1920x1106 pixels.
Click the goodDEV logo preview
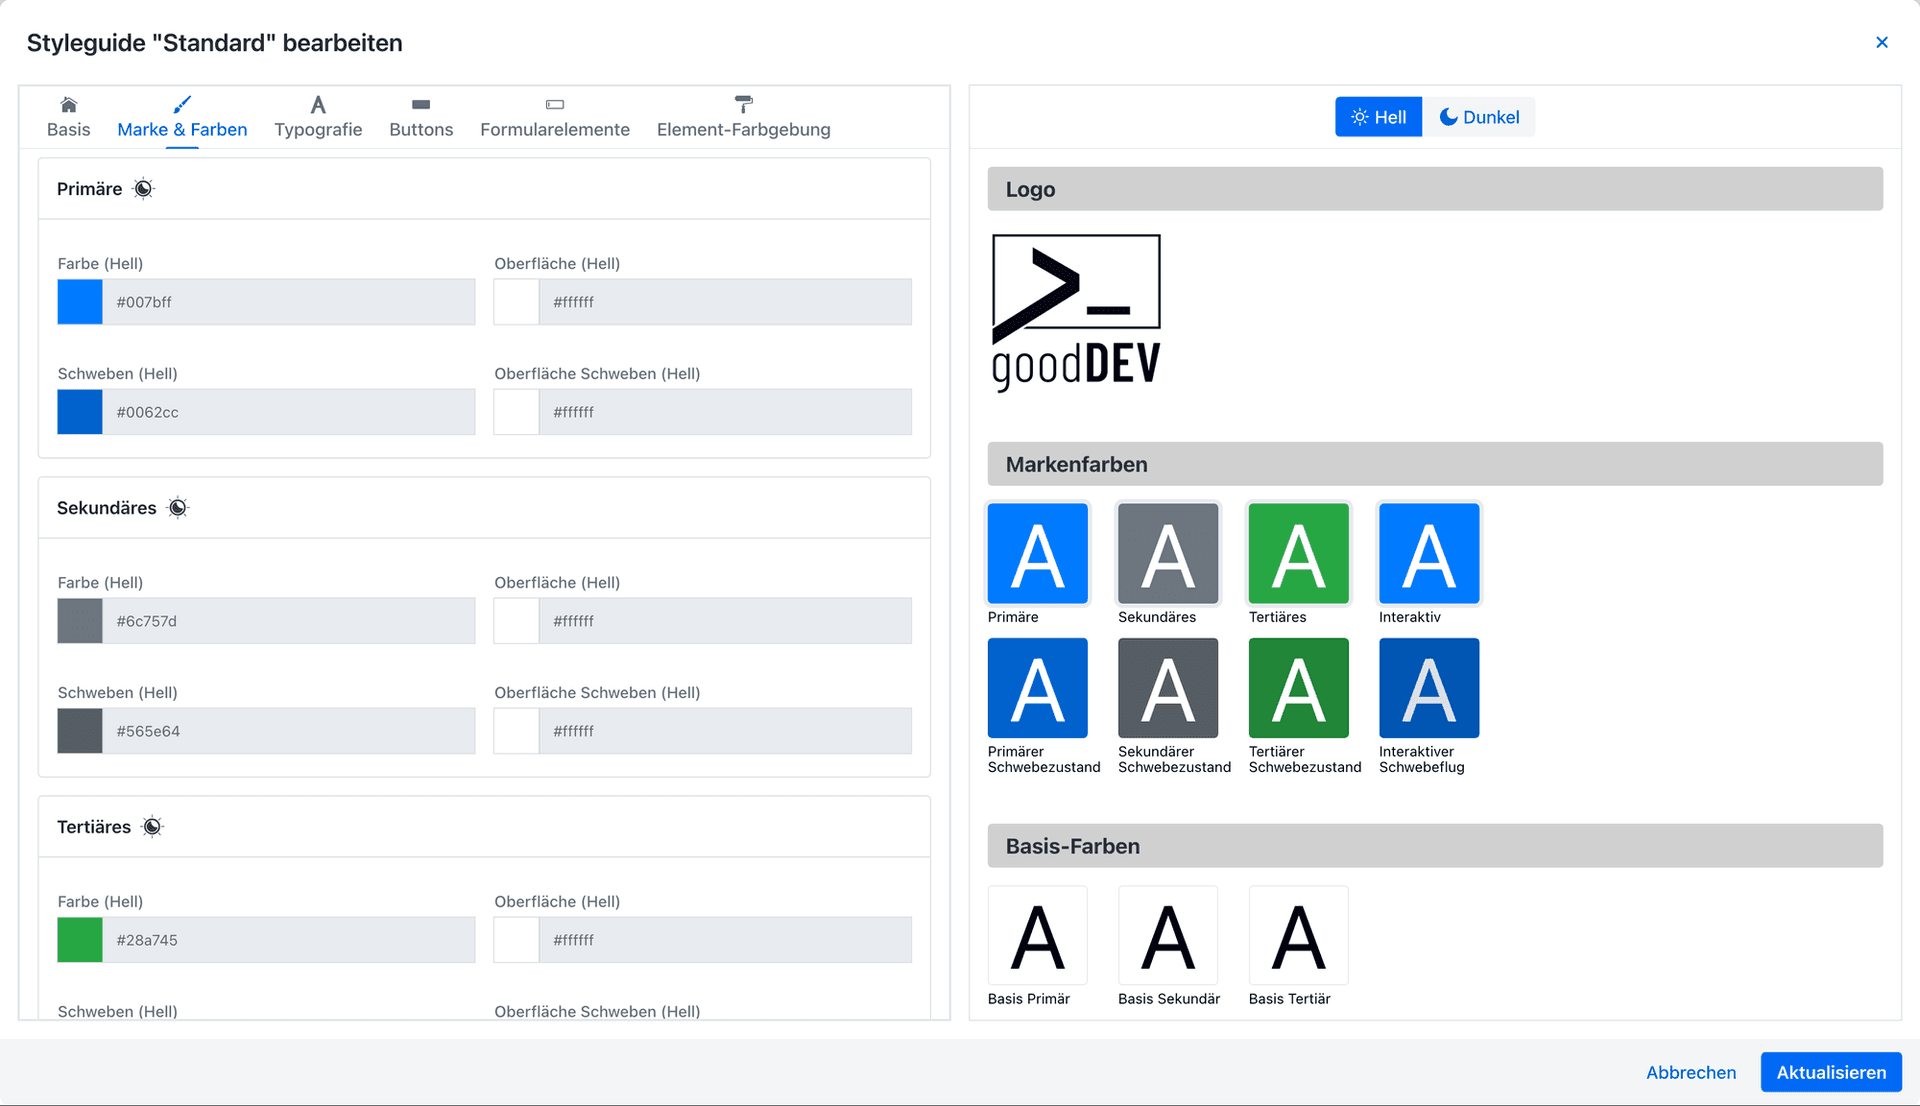[x=1076, y=313]
